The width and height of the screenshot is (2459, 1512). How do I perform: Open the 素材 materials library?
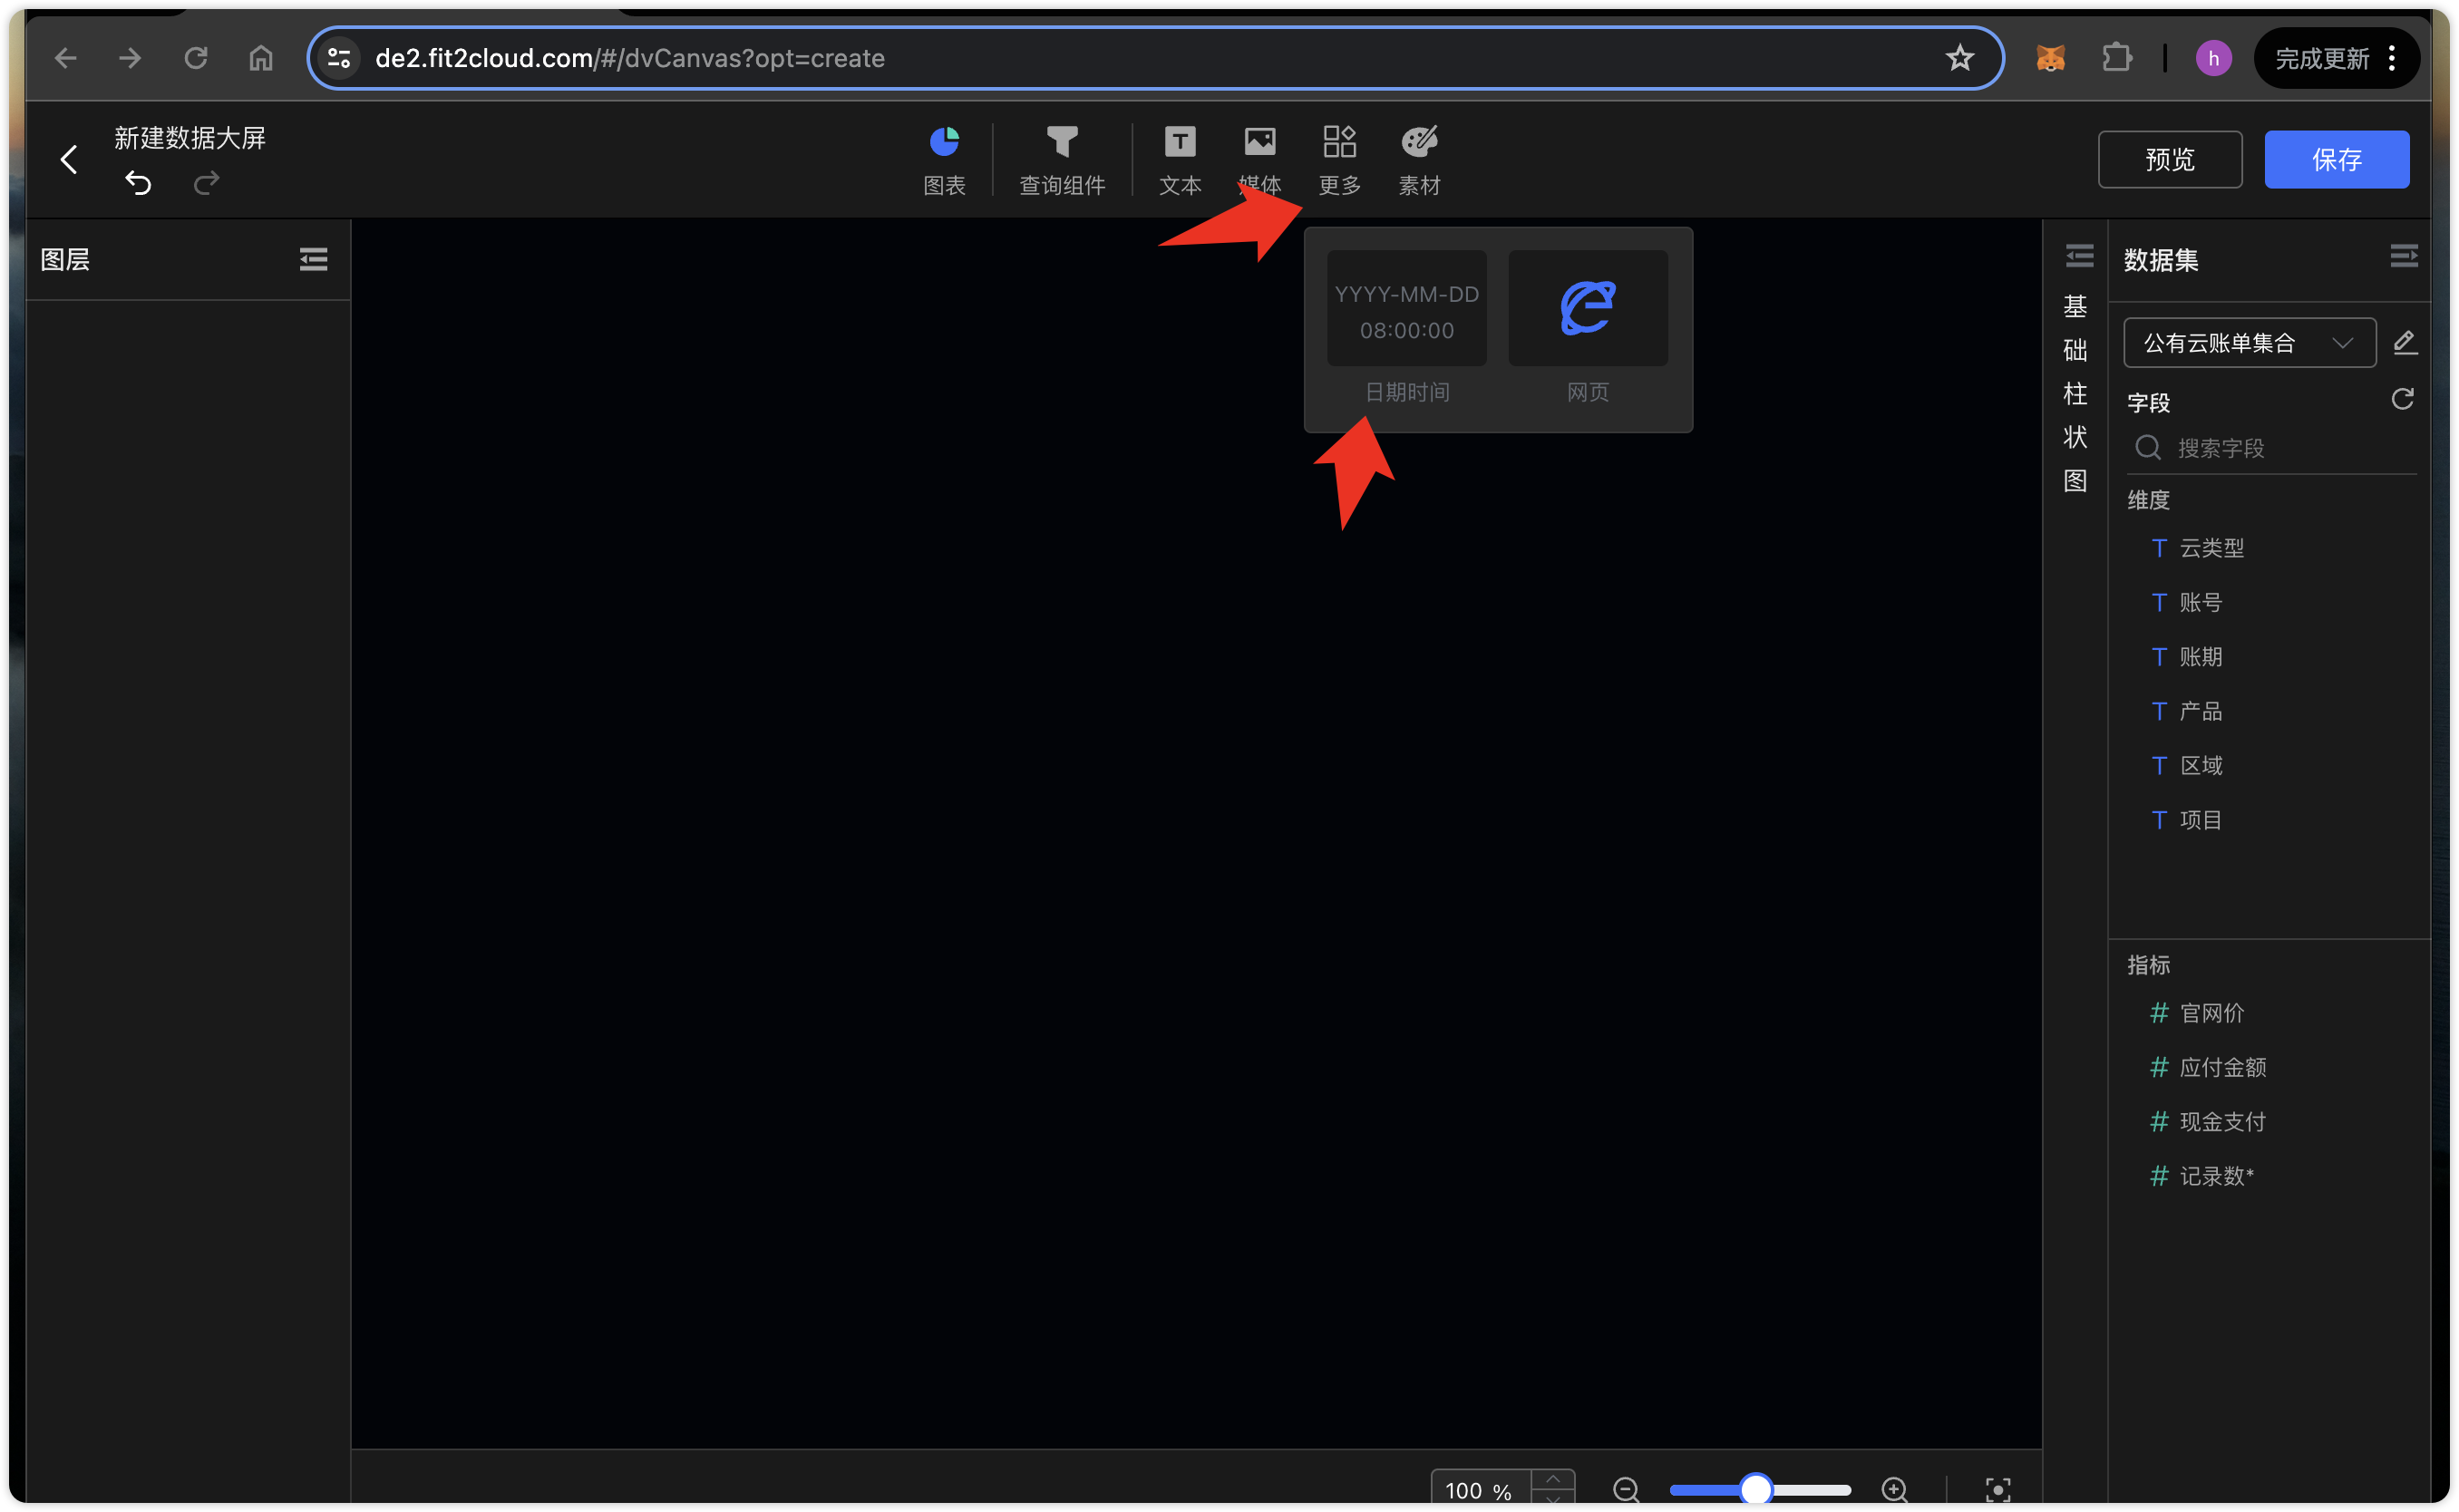(x=1419, y=160)
